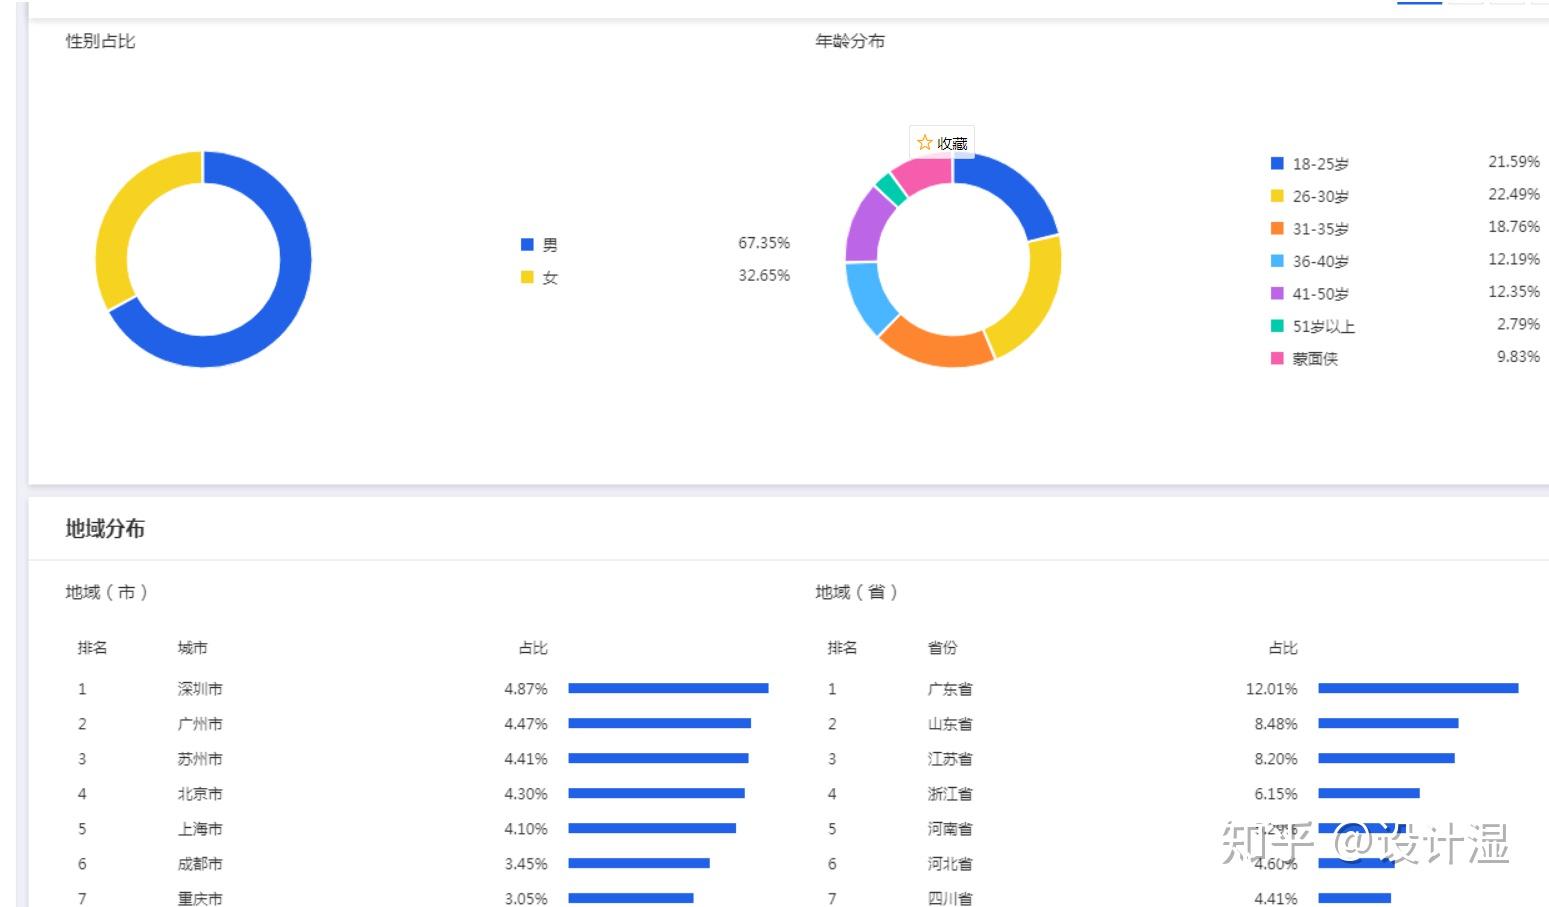Click the 排名 header in the city table
Image resolution: width=1549 pixels, height=907 pixels.
92,648
